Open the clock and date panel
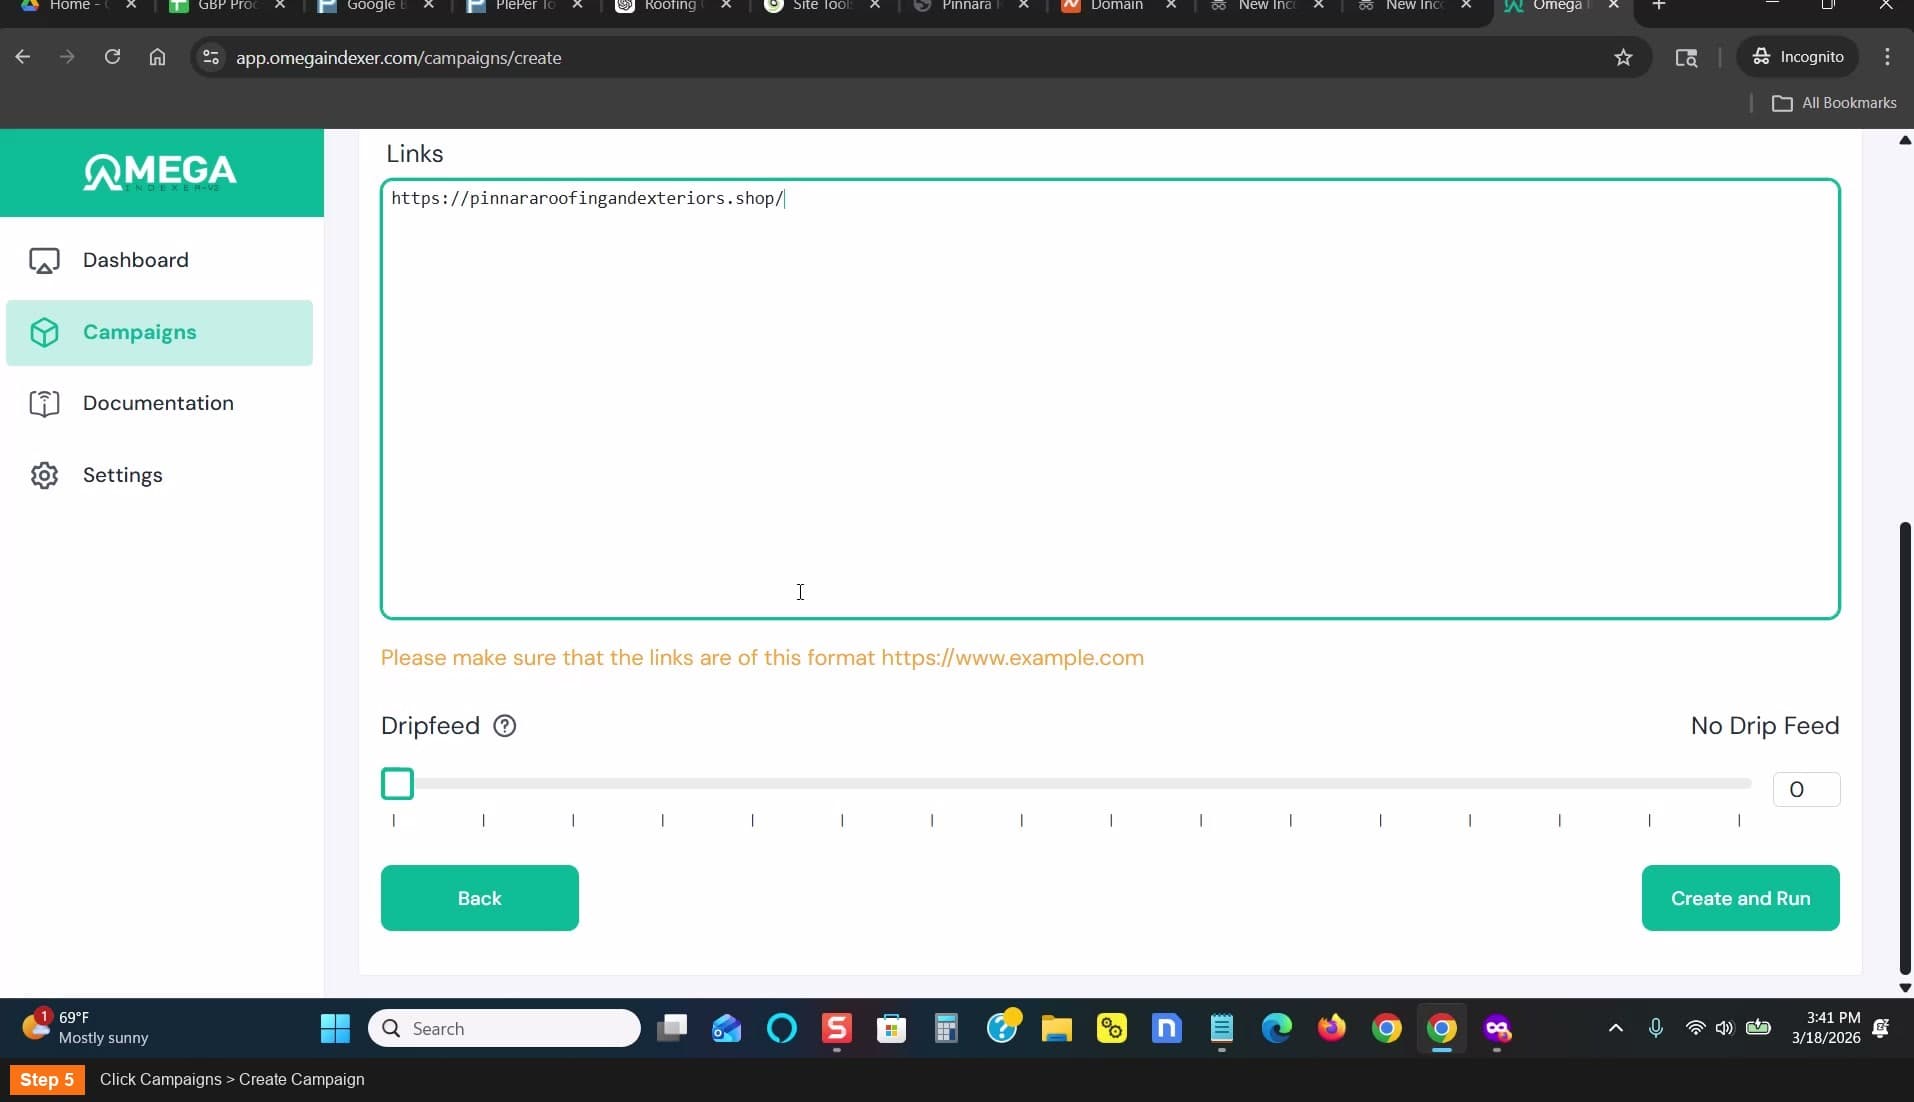The width and height of the screenshot is (1914, 1102). pos(1826,1028)
